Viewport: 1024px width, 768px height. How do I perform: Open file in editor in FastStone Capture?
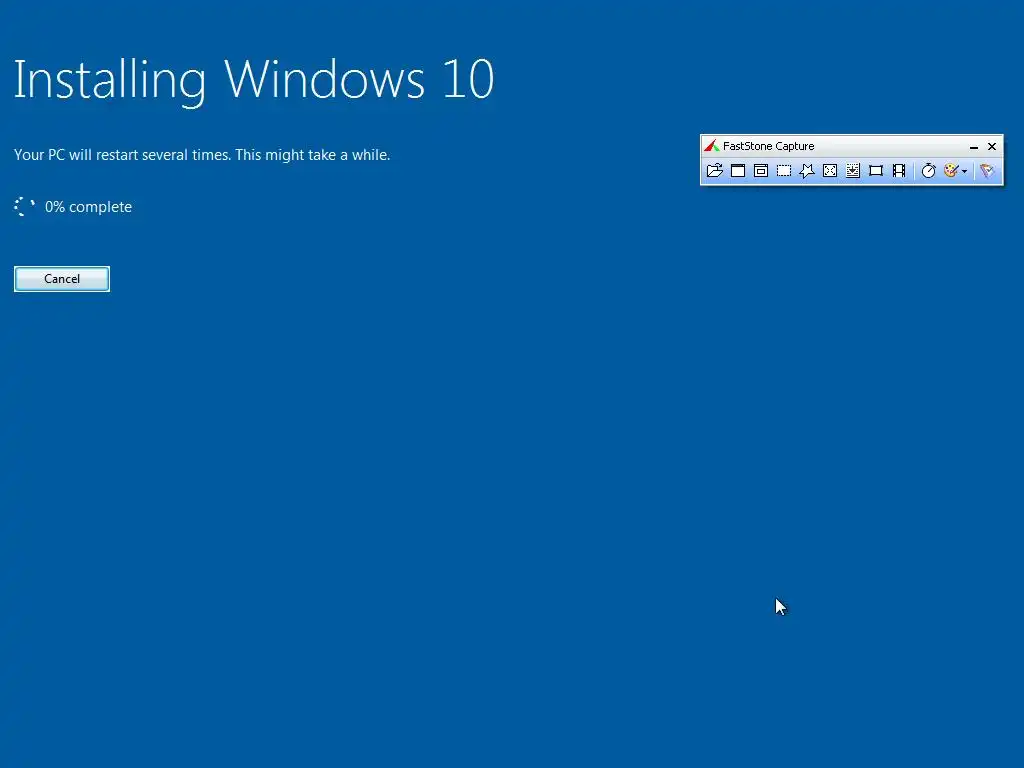pos(714,170)
